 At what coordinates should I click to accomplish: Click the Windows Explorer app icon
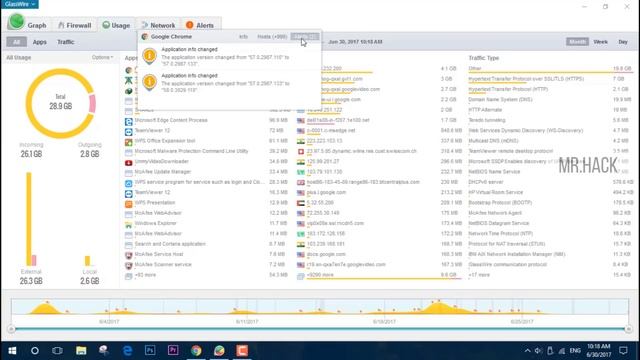click(129, 224)
